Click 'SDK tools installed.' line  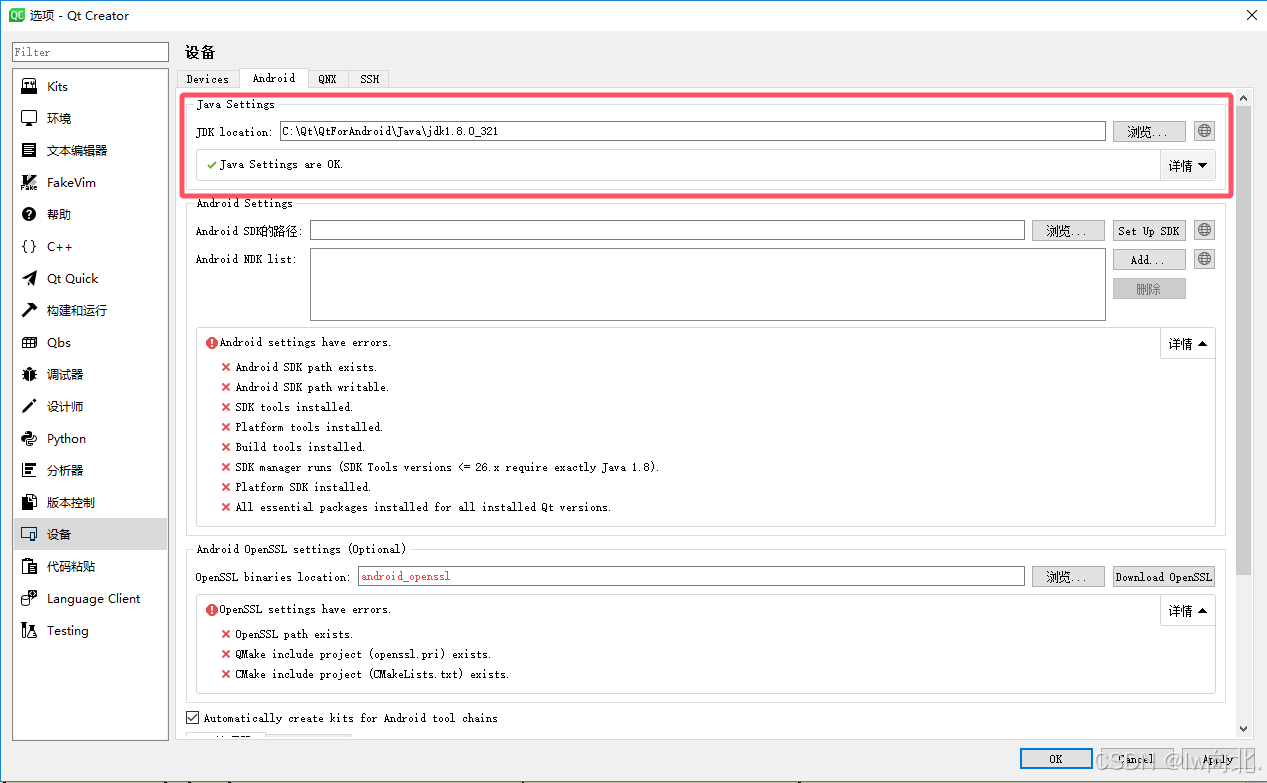click(294, 407)
